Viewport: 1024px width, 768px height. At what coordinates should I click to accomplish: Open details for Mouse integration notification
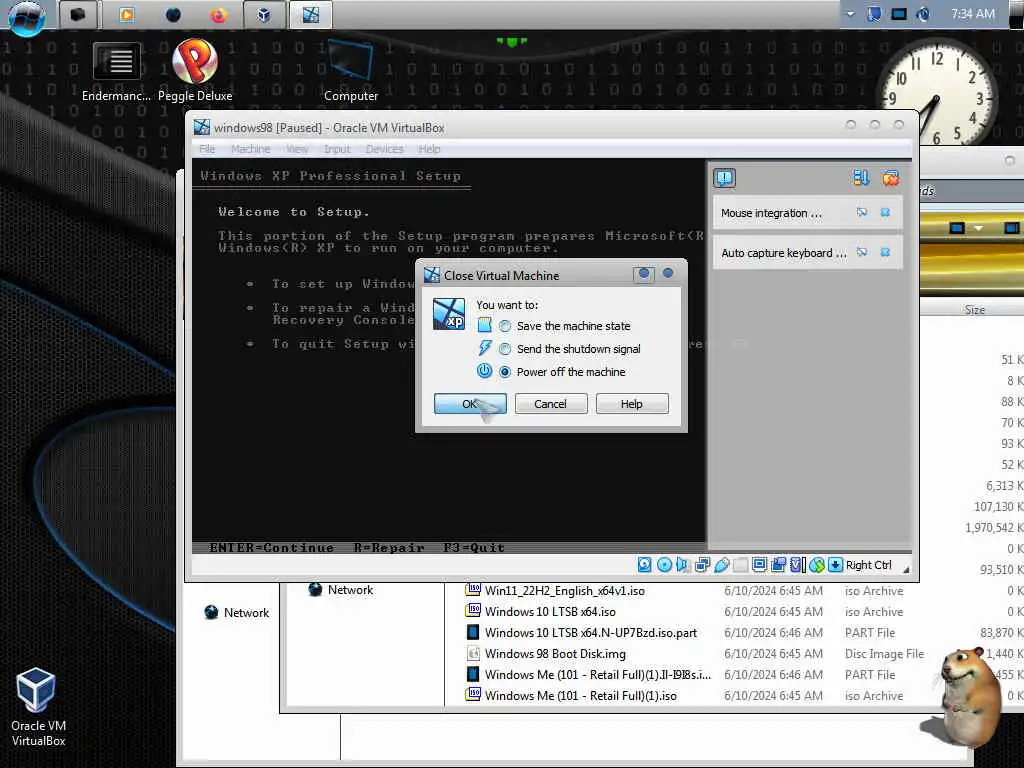(861, 212)
